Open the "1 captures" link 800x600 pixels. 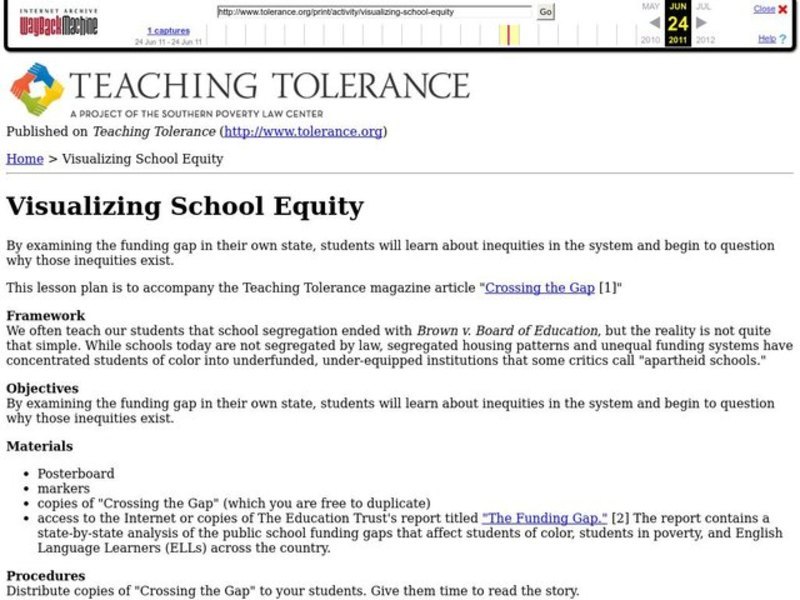168,30
